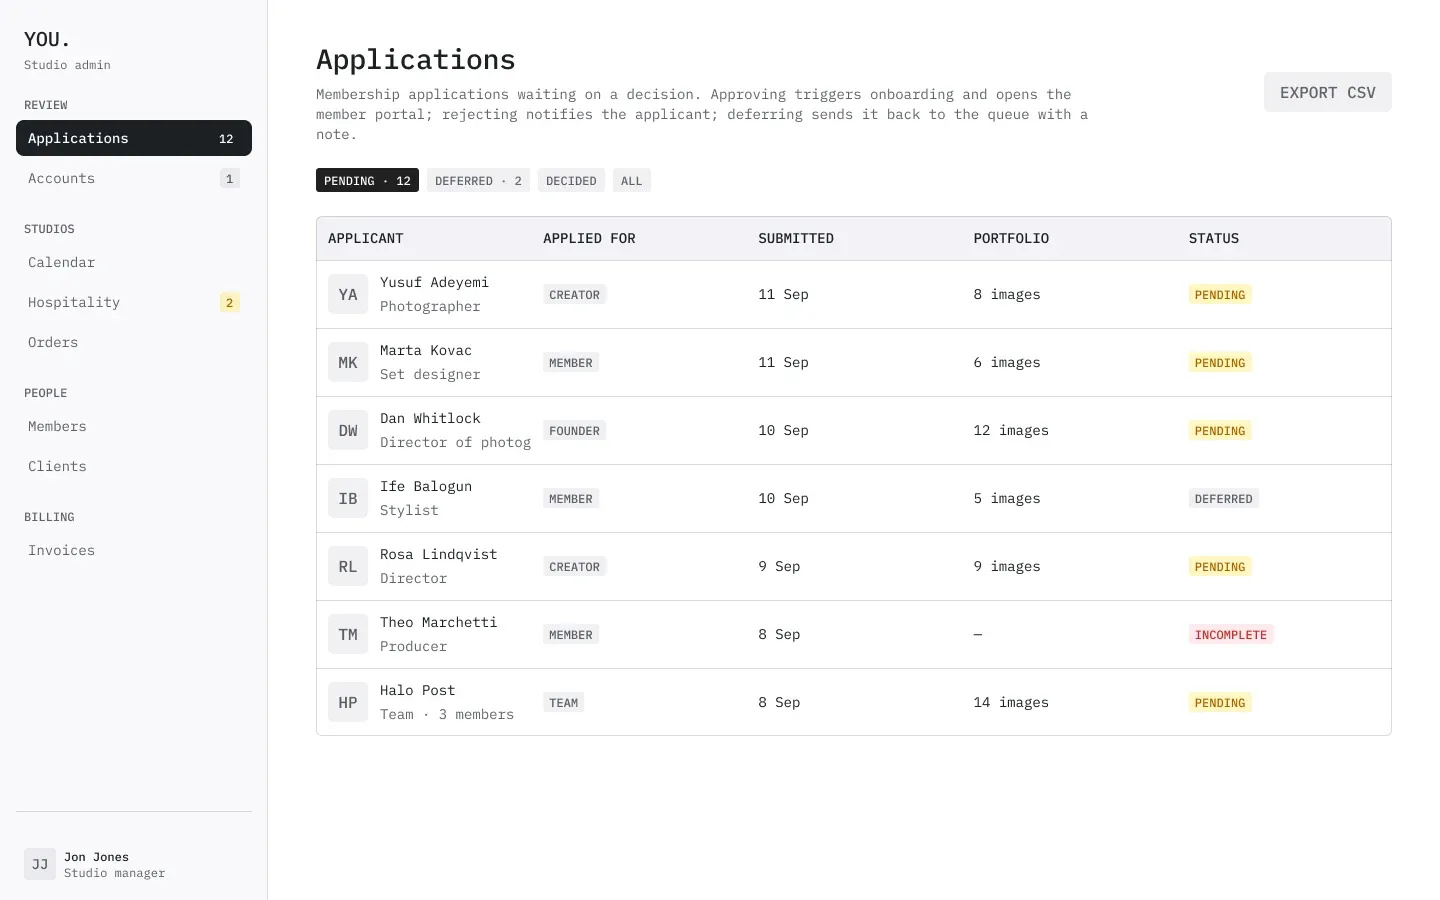
Task: Click the MK avatar for Marta Kovac
Action: click(x=348, y=363)
